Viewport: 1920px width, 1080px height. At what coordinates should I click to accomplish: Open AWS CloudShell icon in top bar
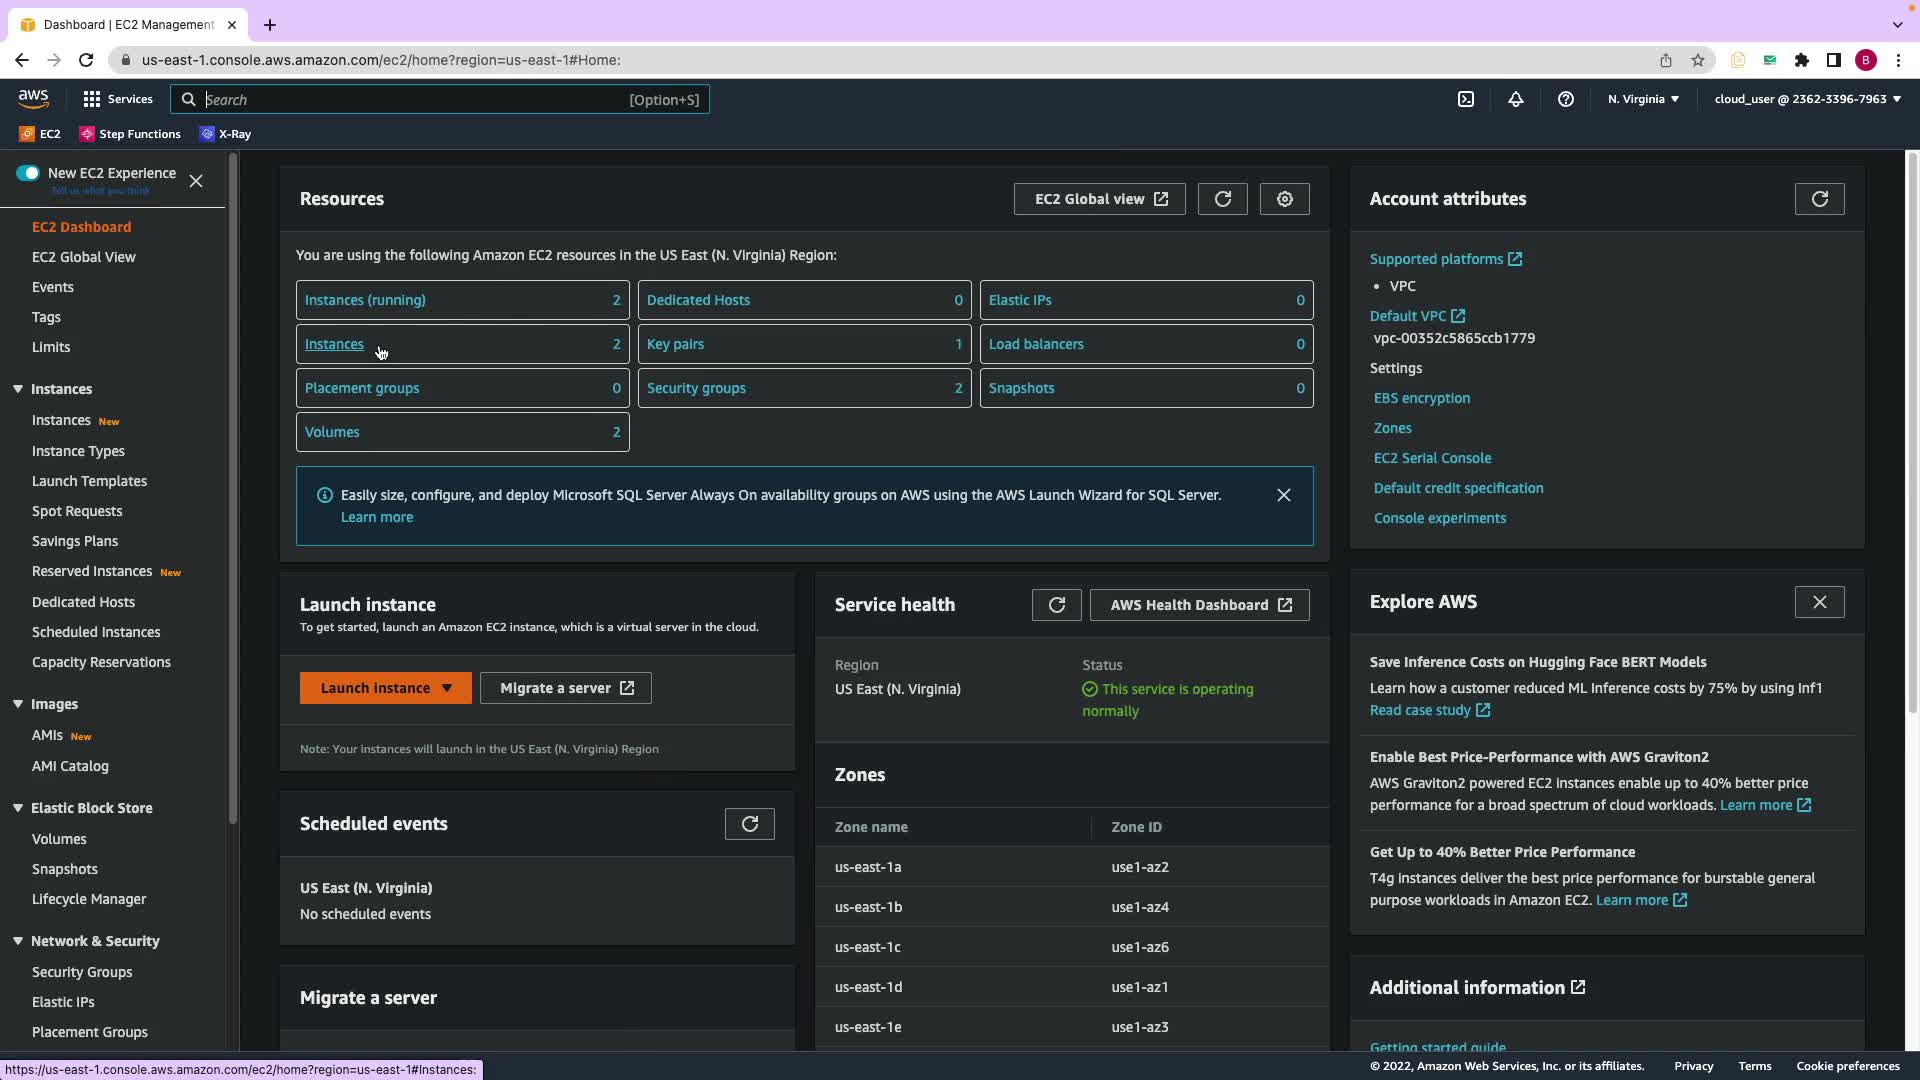tap(1466, 99)
